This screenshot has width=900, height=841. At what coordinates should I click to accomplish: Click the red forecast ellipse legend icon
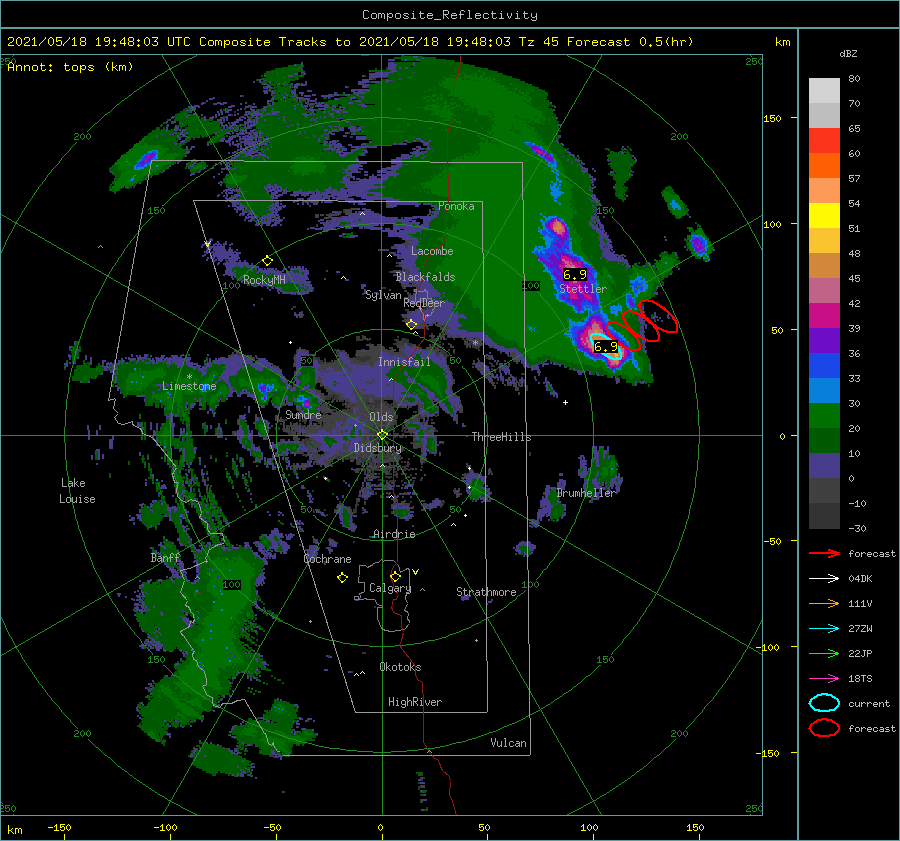click(824, 728)
